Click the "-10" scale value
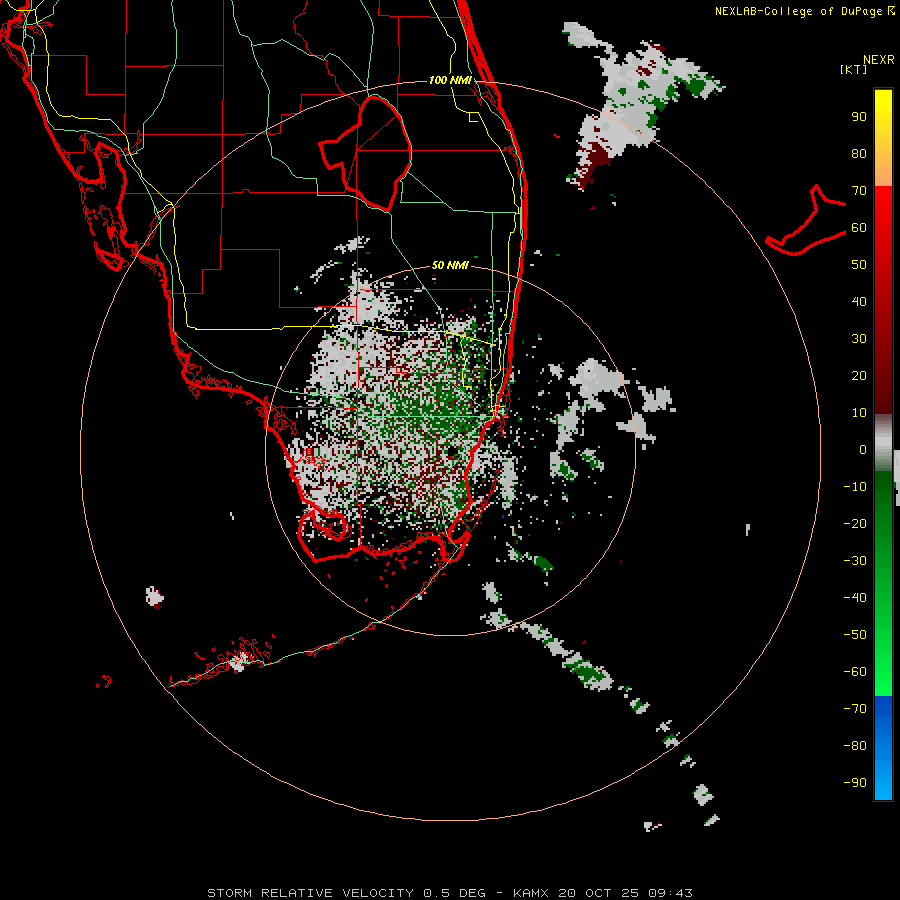900x900 pixels. [x=855, y=487]
